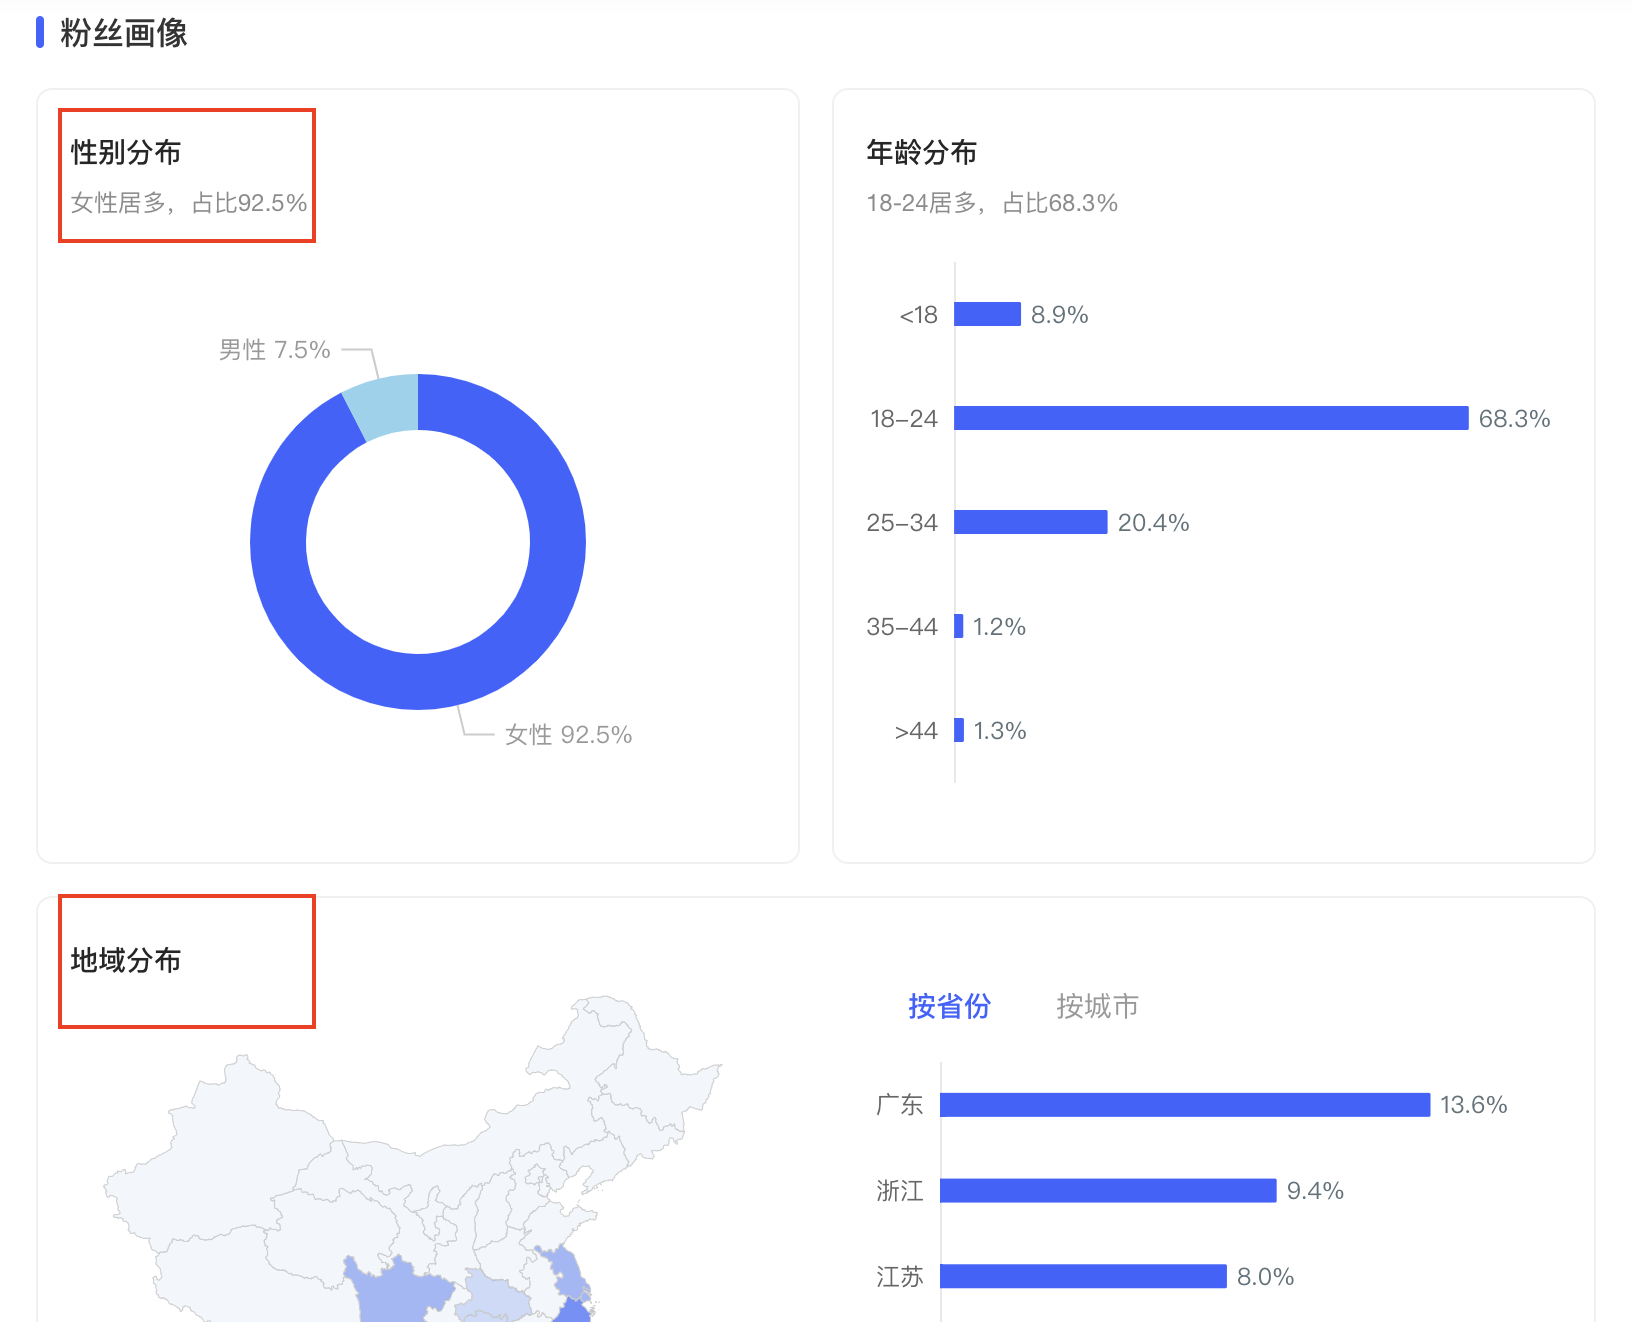The height and width of the screenshot is (1322, 1632).
Task: Select the 江苏 province bar
Action: (1082, 1276)
